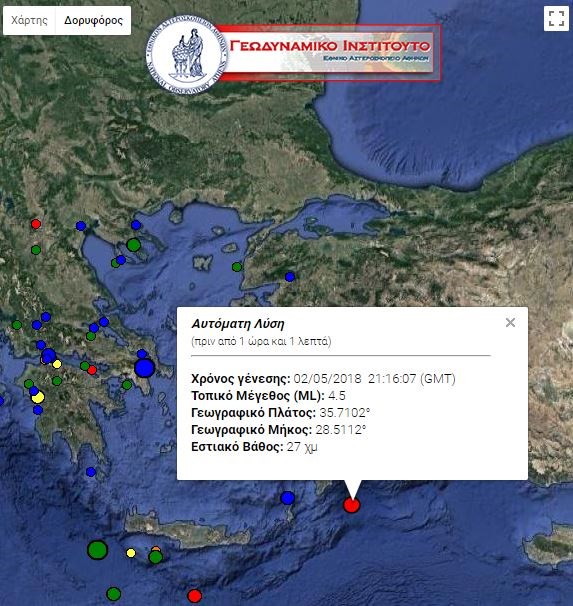Click the yellow marker south of western Crete
This screenshot has height=606, width=573.
click(131, 553)
